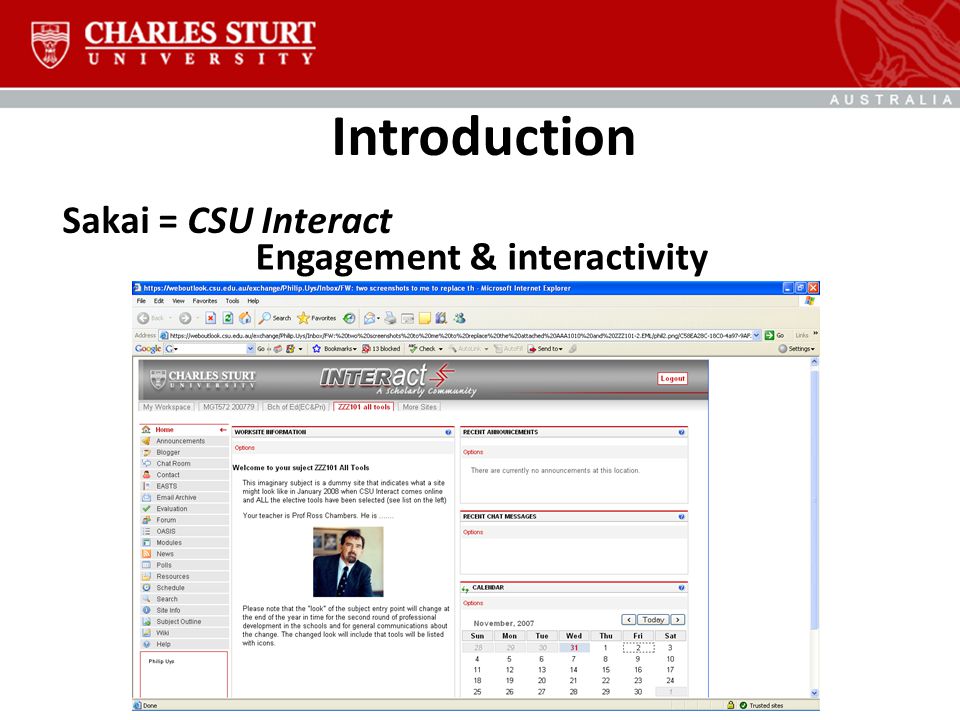Click the Print toolbar icon
Viewport: 960px width, 720px height.
[390, 318]
